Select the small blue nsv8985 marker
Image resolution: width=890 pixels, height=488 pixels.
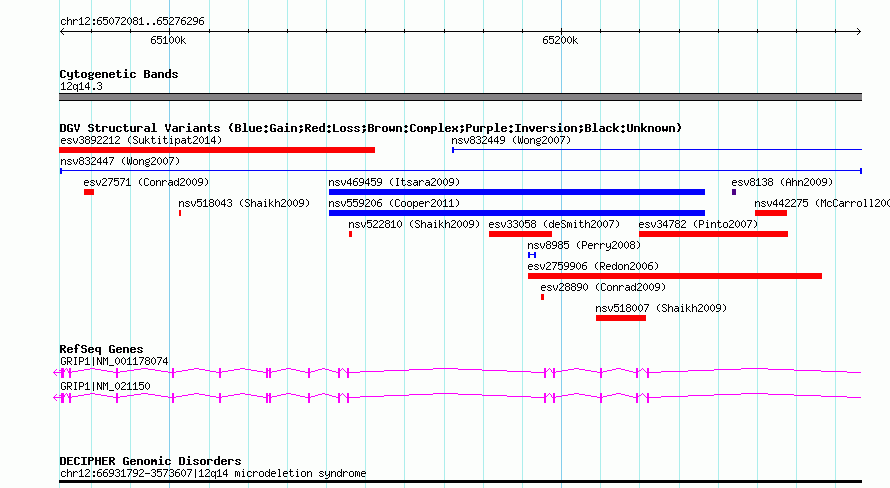click(532, 255)
